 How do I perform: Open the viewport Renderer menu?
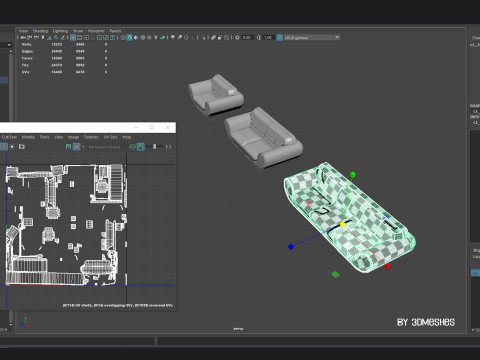click(96, 31)
